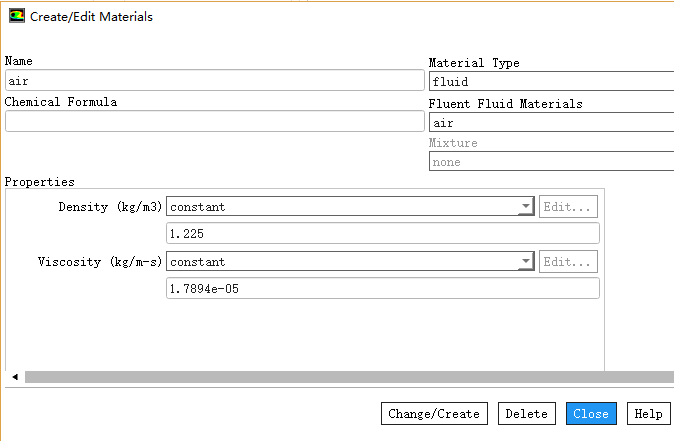Click the Mixture dropdown showing none
The width and height of the screenshot is (674, 441).
(550, 162)
